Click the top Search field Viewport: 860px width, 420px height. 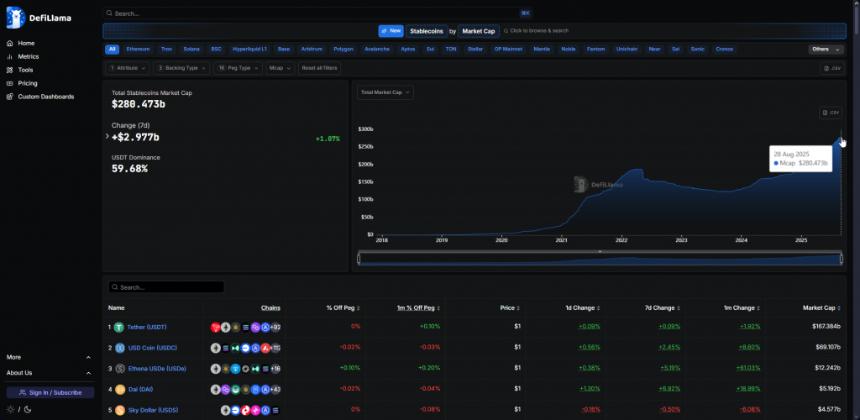(x=318, y=13)
